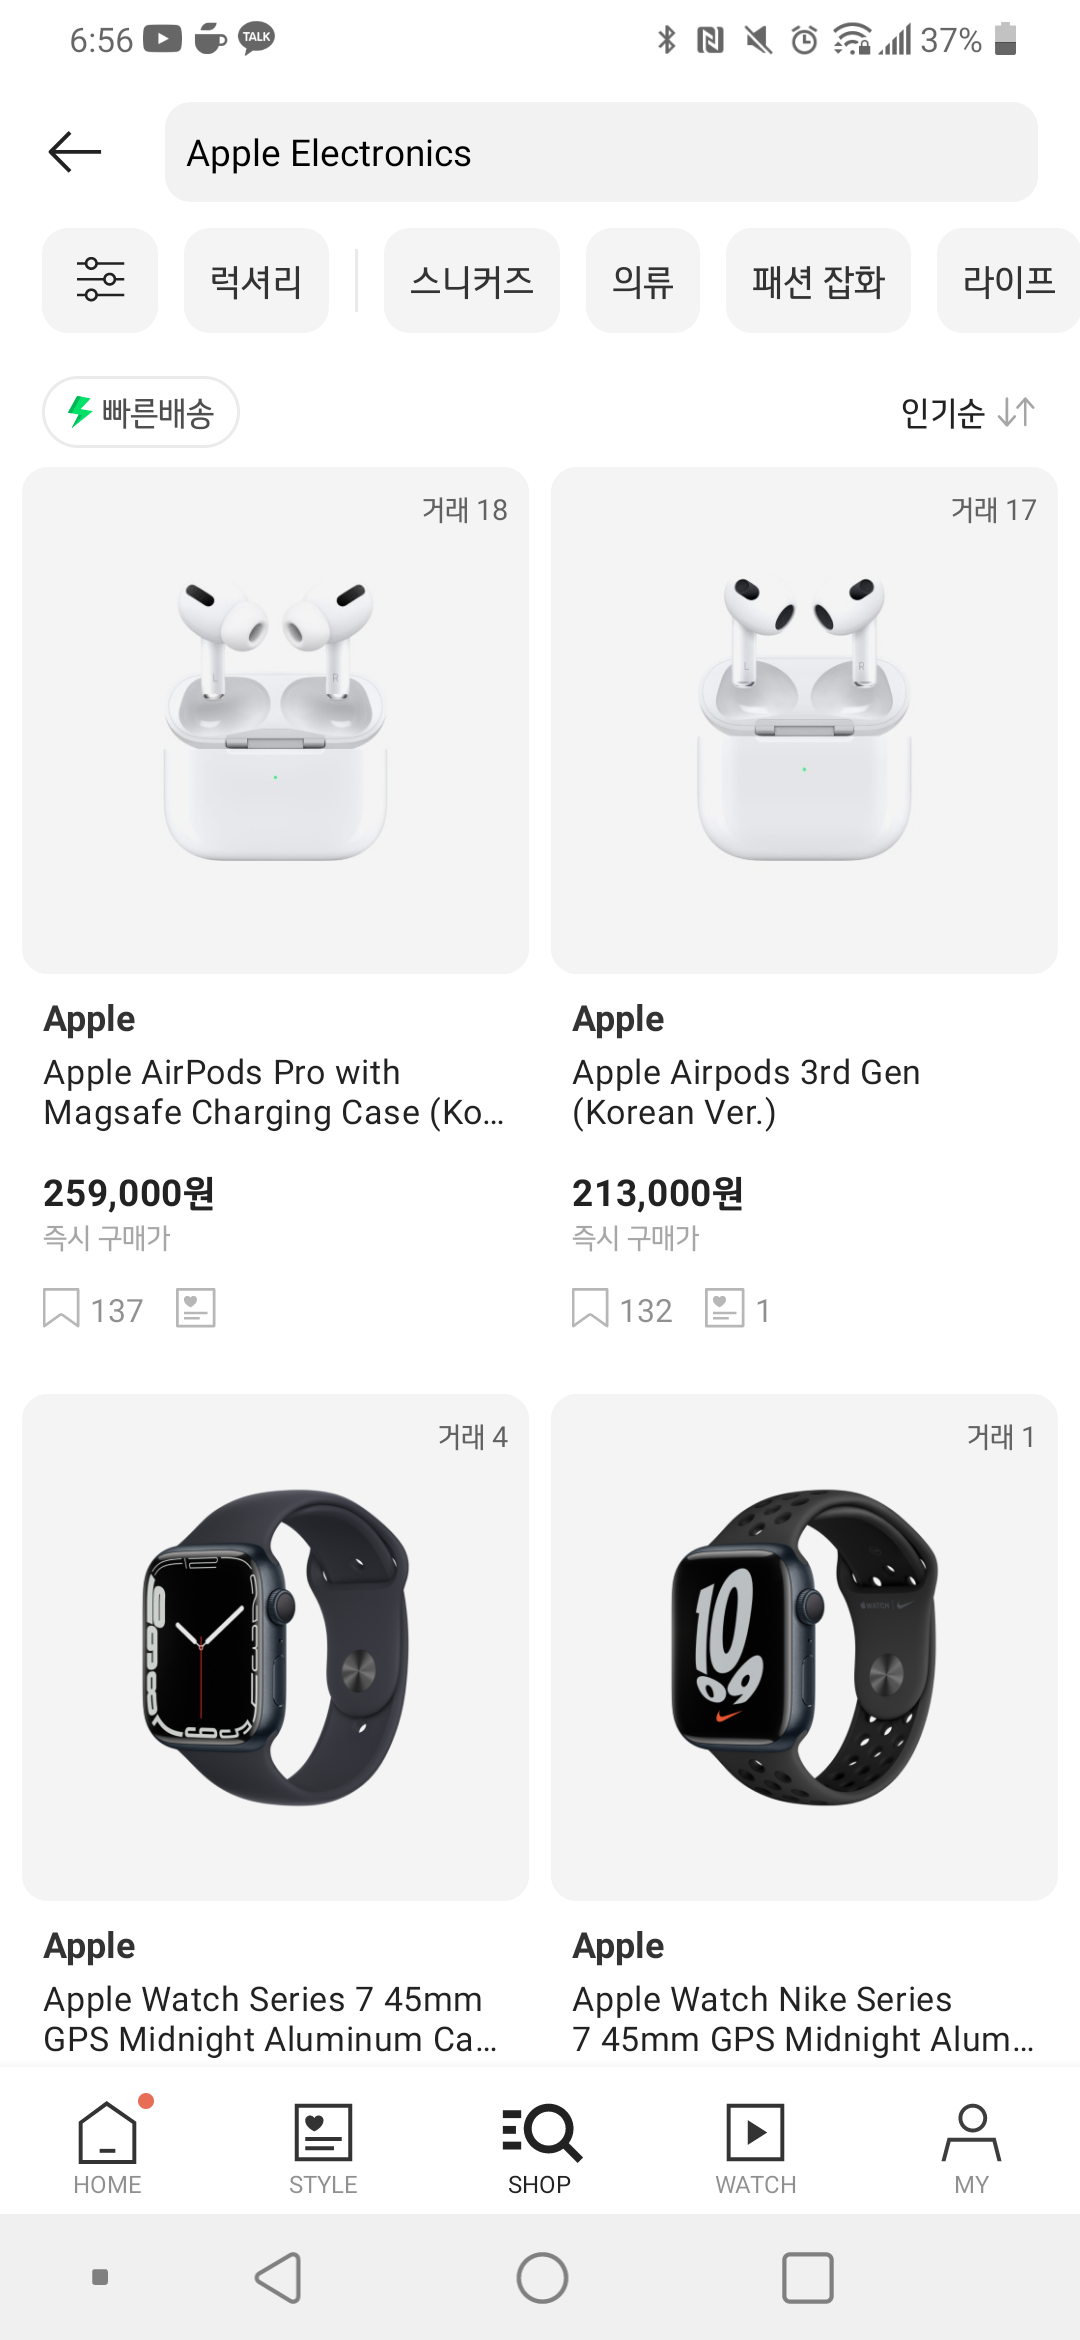Open Apple AirPods Pro with Magsafe title
Screen dimensions: 1080x2340
[273, 1092]
